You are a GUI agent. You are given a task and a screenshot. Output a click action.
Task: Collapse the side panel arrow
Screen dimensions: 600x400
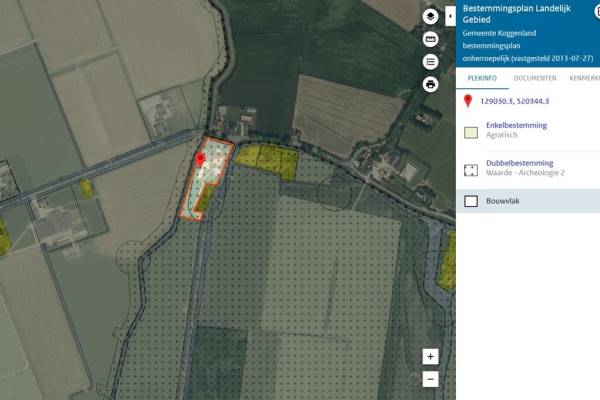pos(450,16)
